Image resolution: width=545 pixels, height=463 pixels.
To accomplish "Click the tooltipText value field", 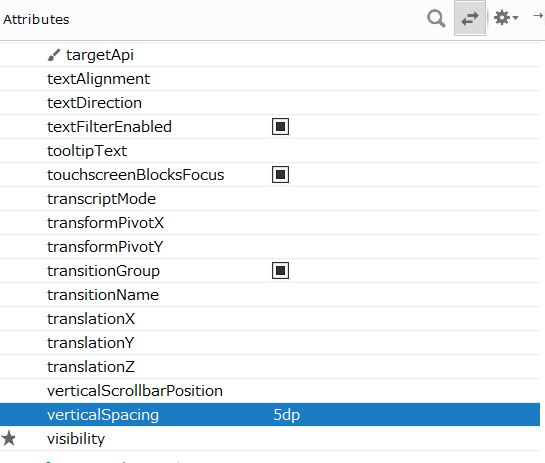I will tap(405, 151).
